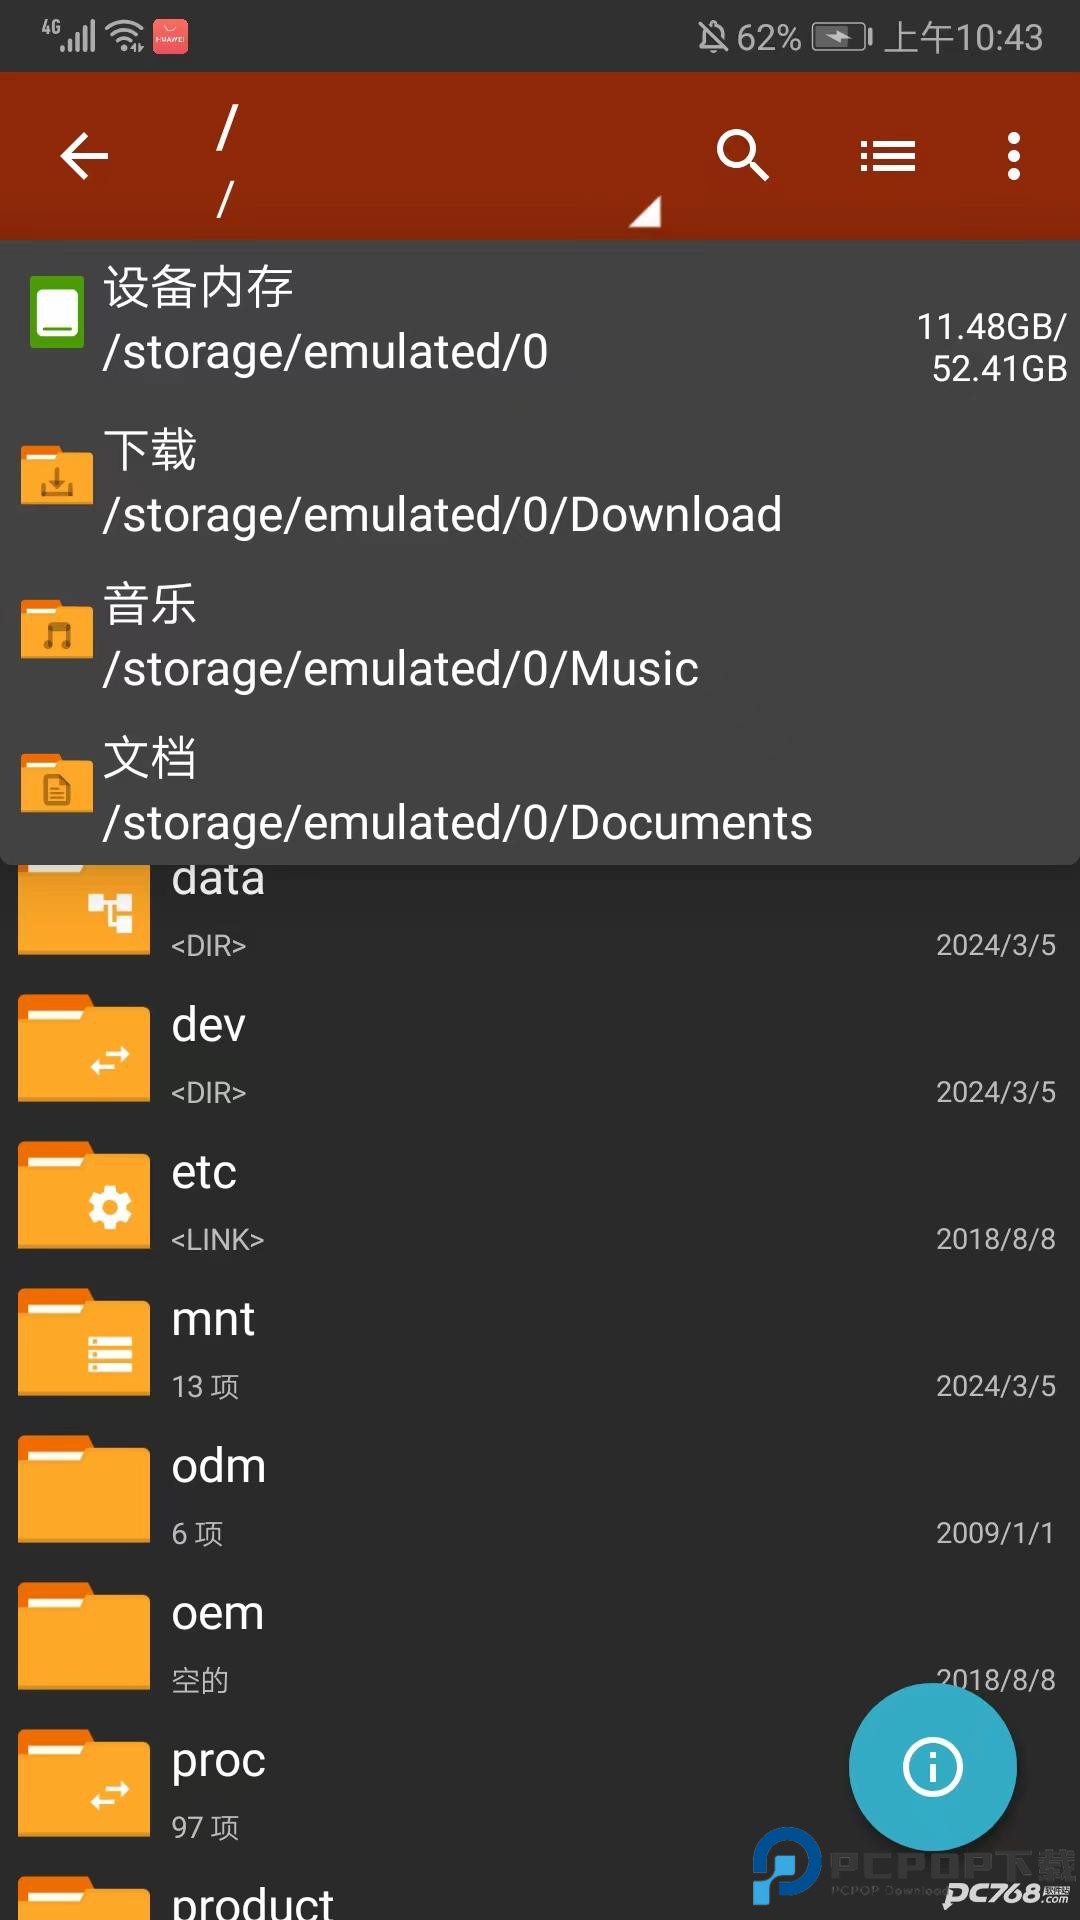Go to /storage/emulated/0/Documents location
The height and width of the screenshot is (1920, 1080).
tap(457, 823)
